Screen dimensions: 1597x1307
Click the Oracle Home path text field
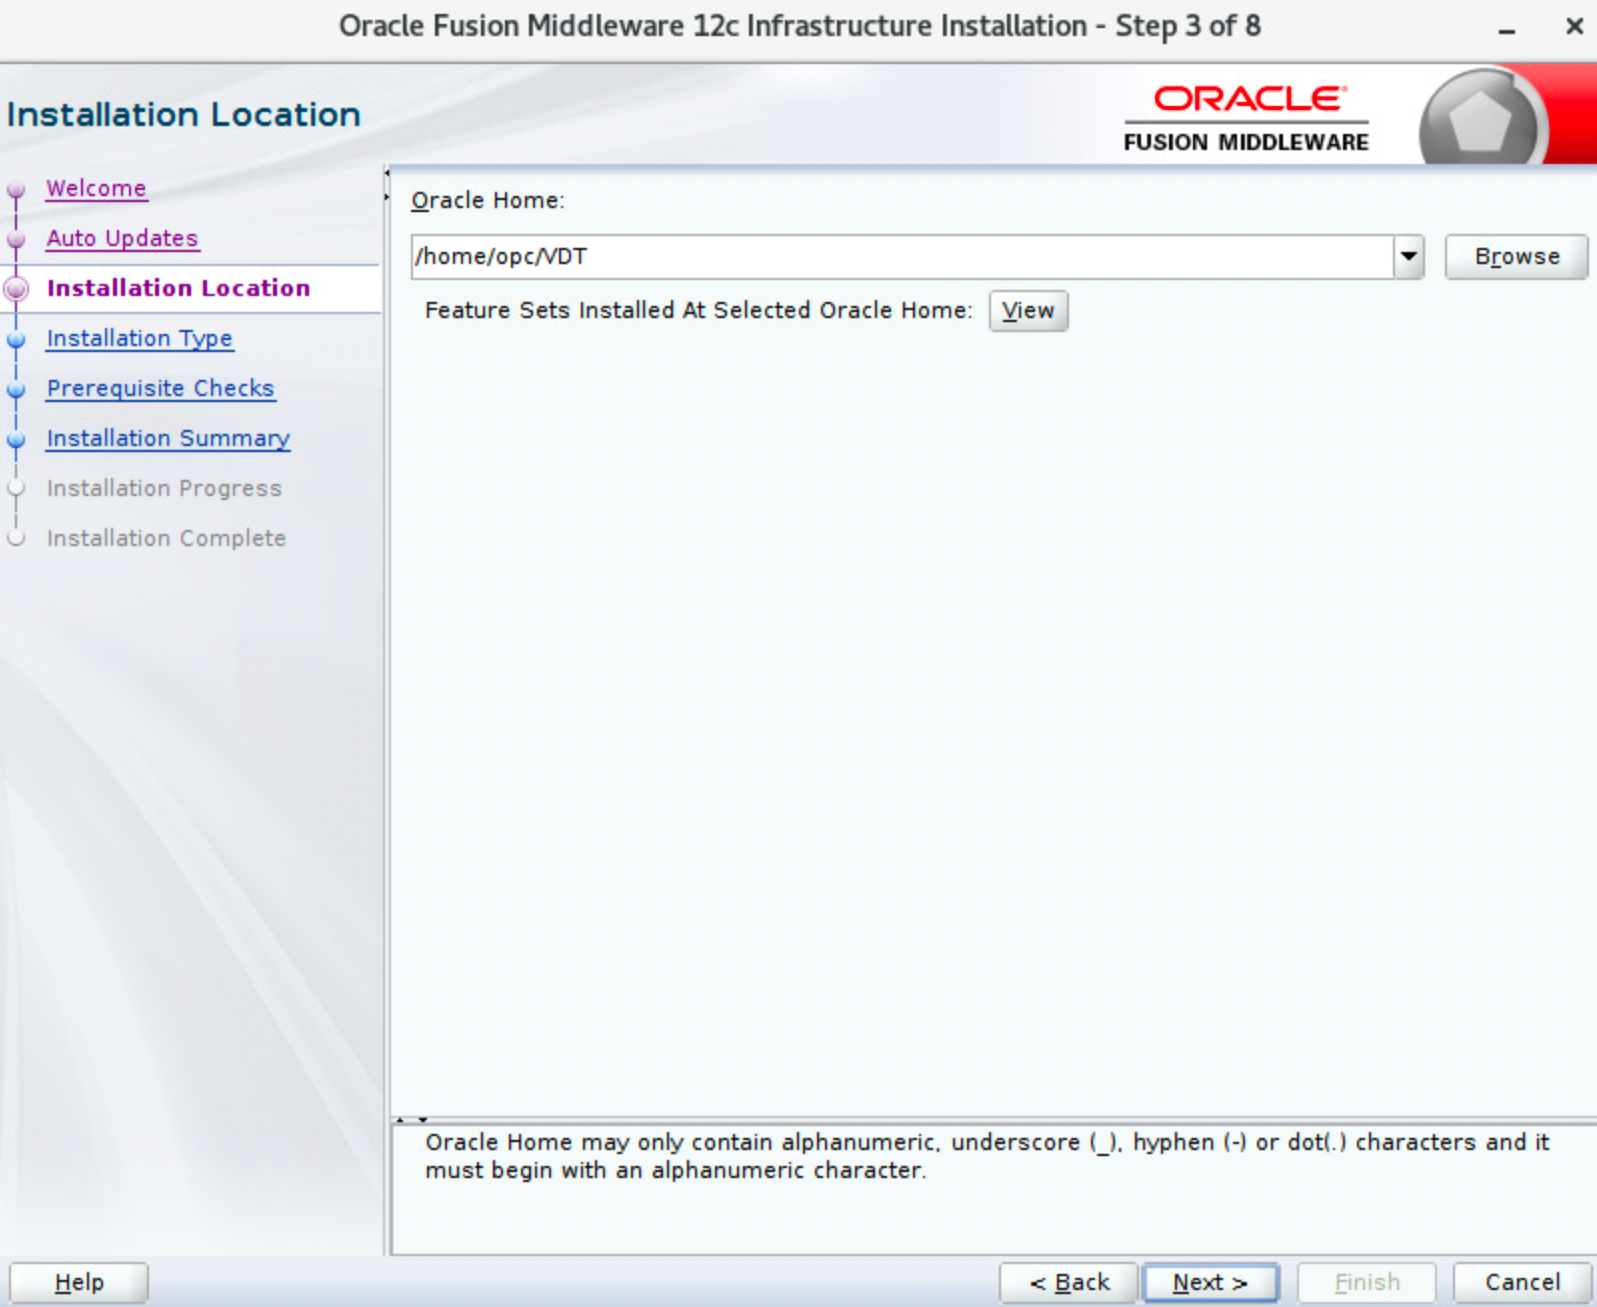pyautogui.click(x=900, y=257)
